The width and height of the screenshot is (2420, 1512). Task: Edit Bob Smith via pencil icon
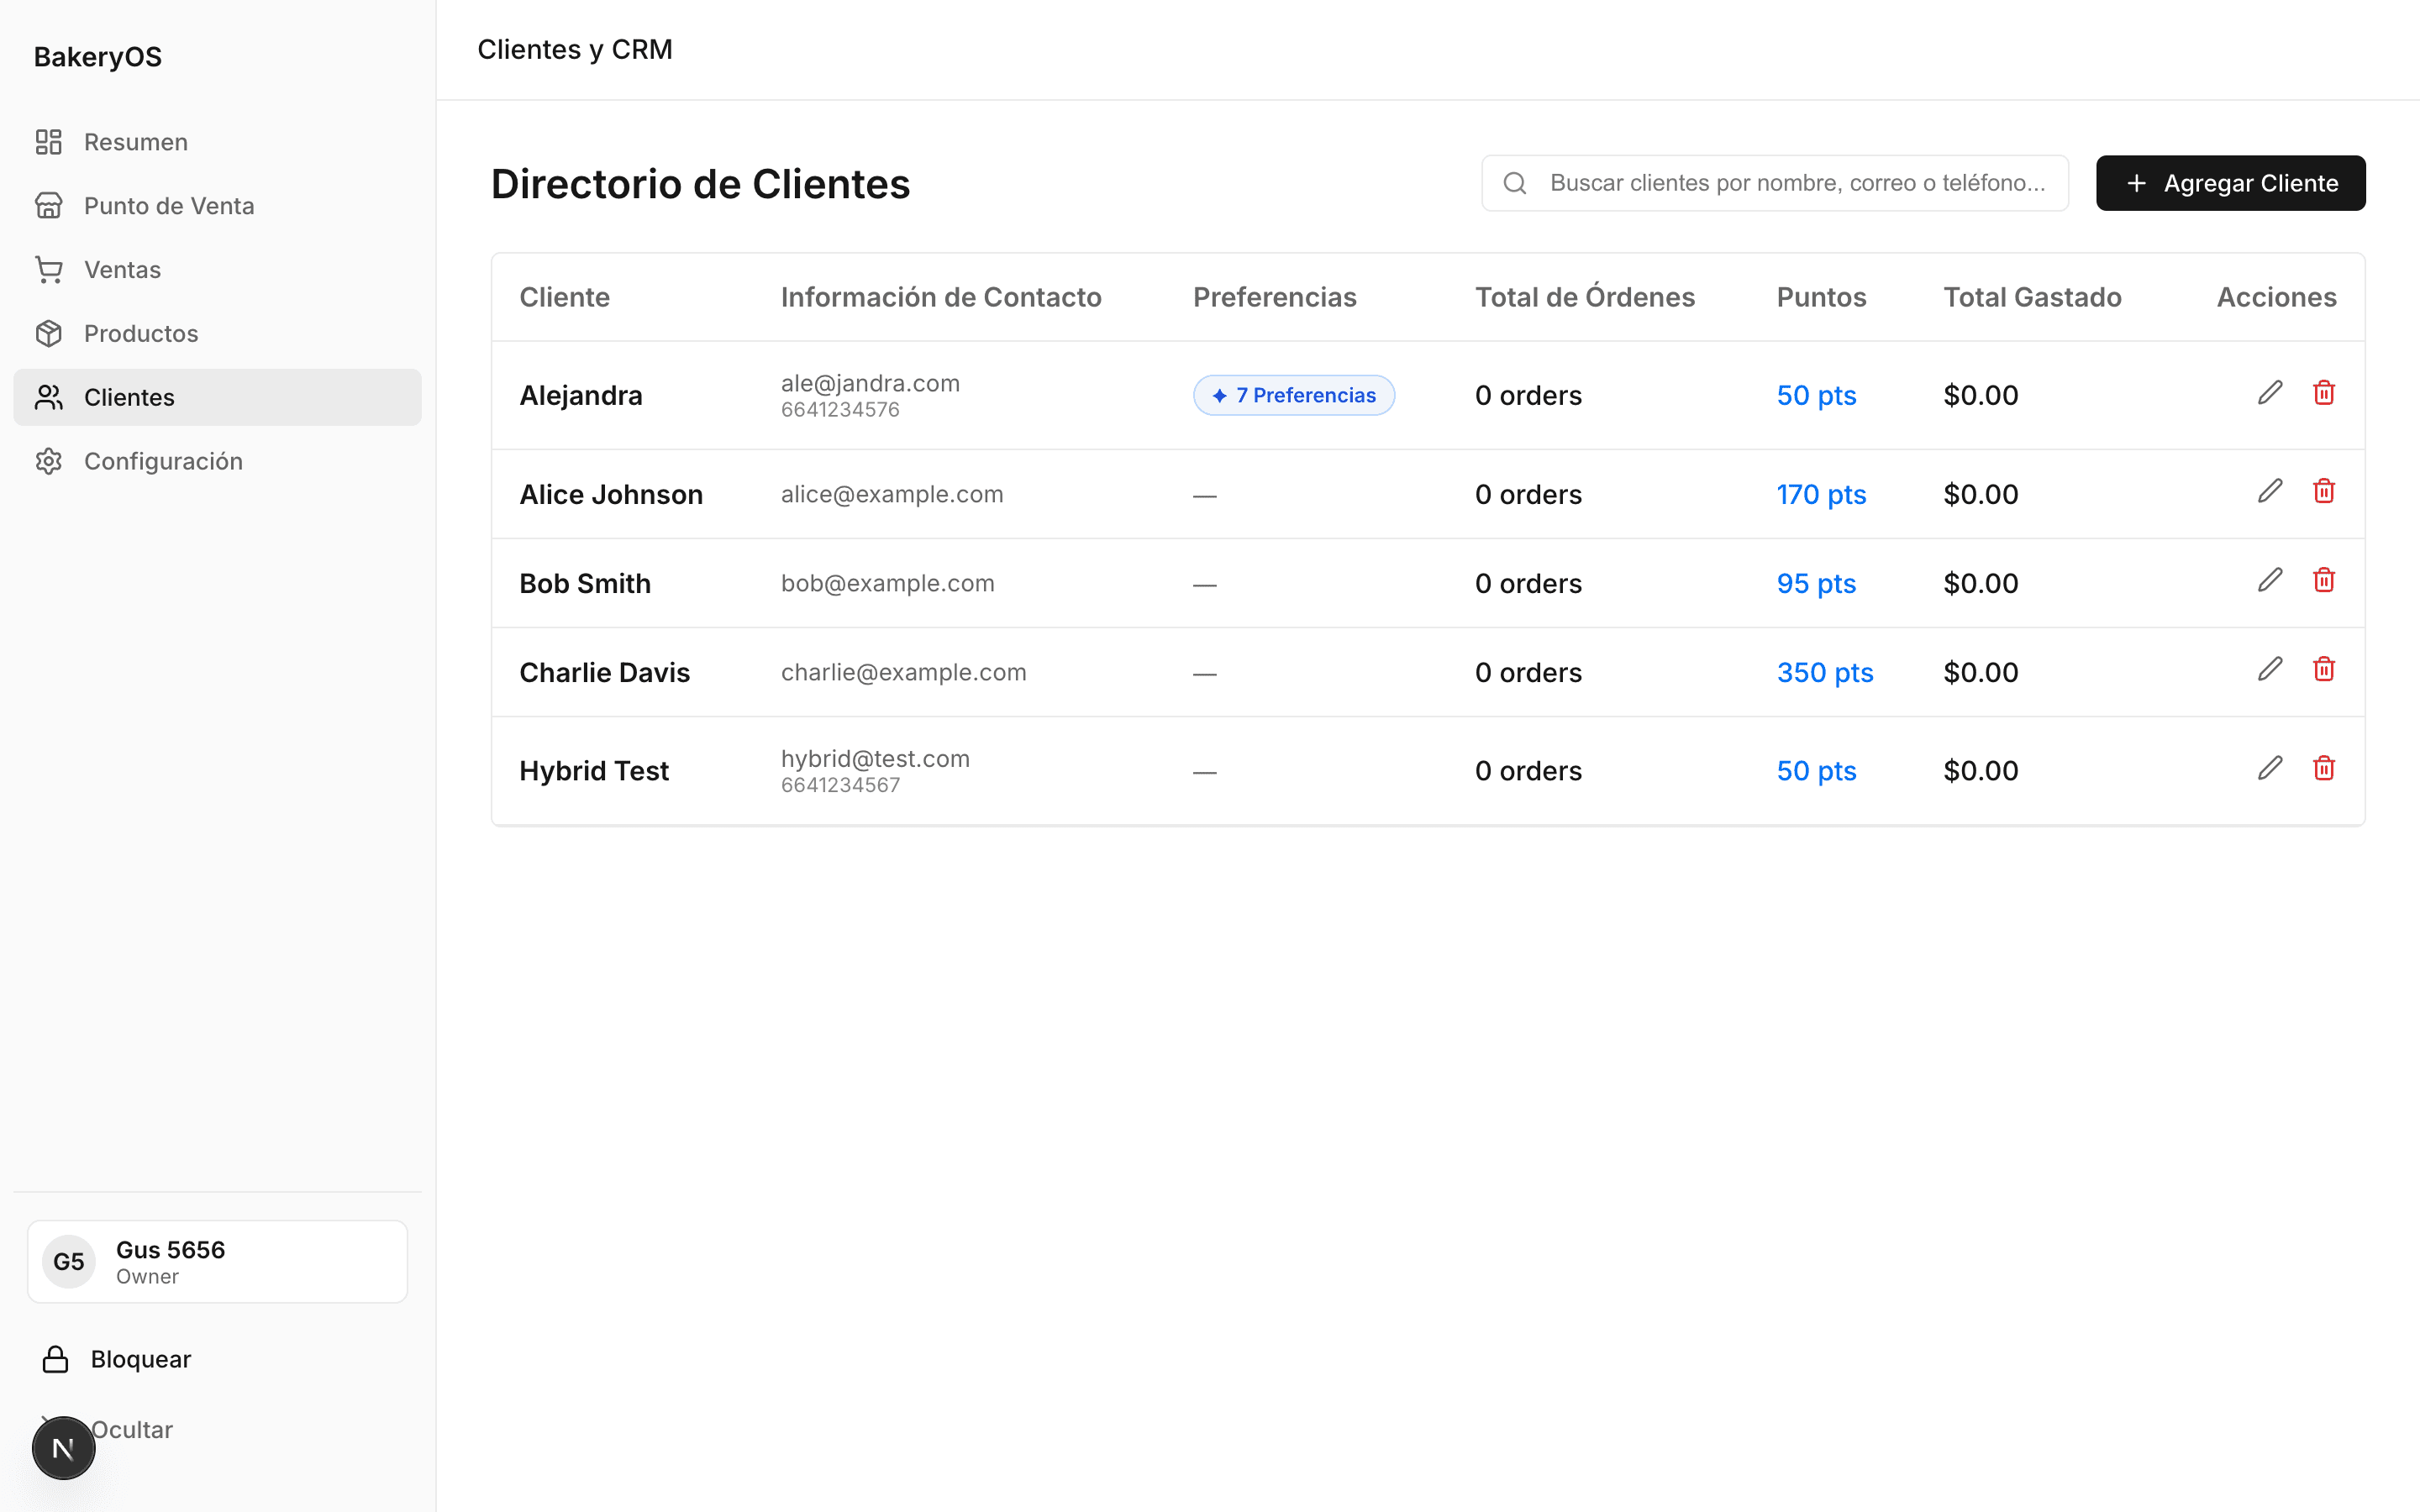pyautogui.click(x=2270, y=580)
